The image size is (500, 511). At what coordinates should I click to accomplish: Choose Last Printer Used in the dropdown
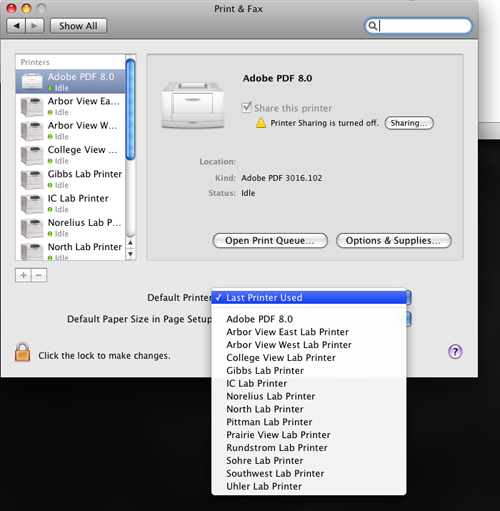309,297
